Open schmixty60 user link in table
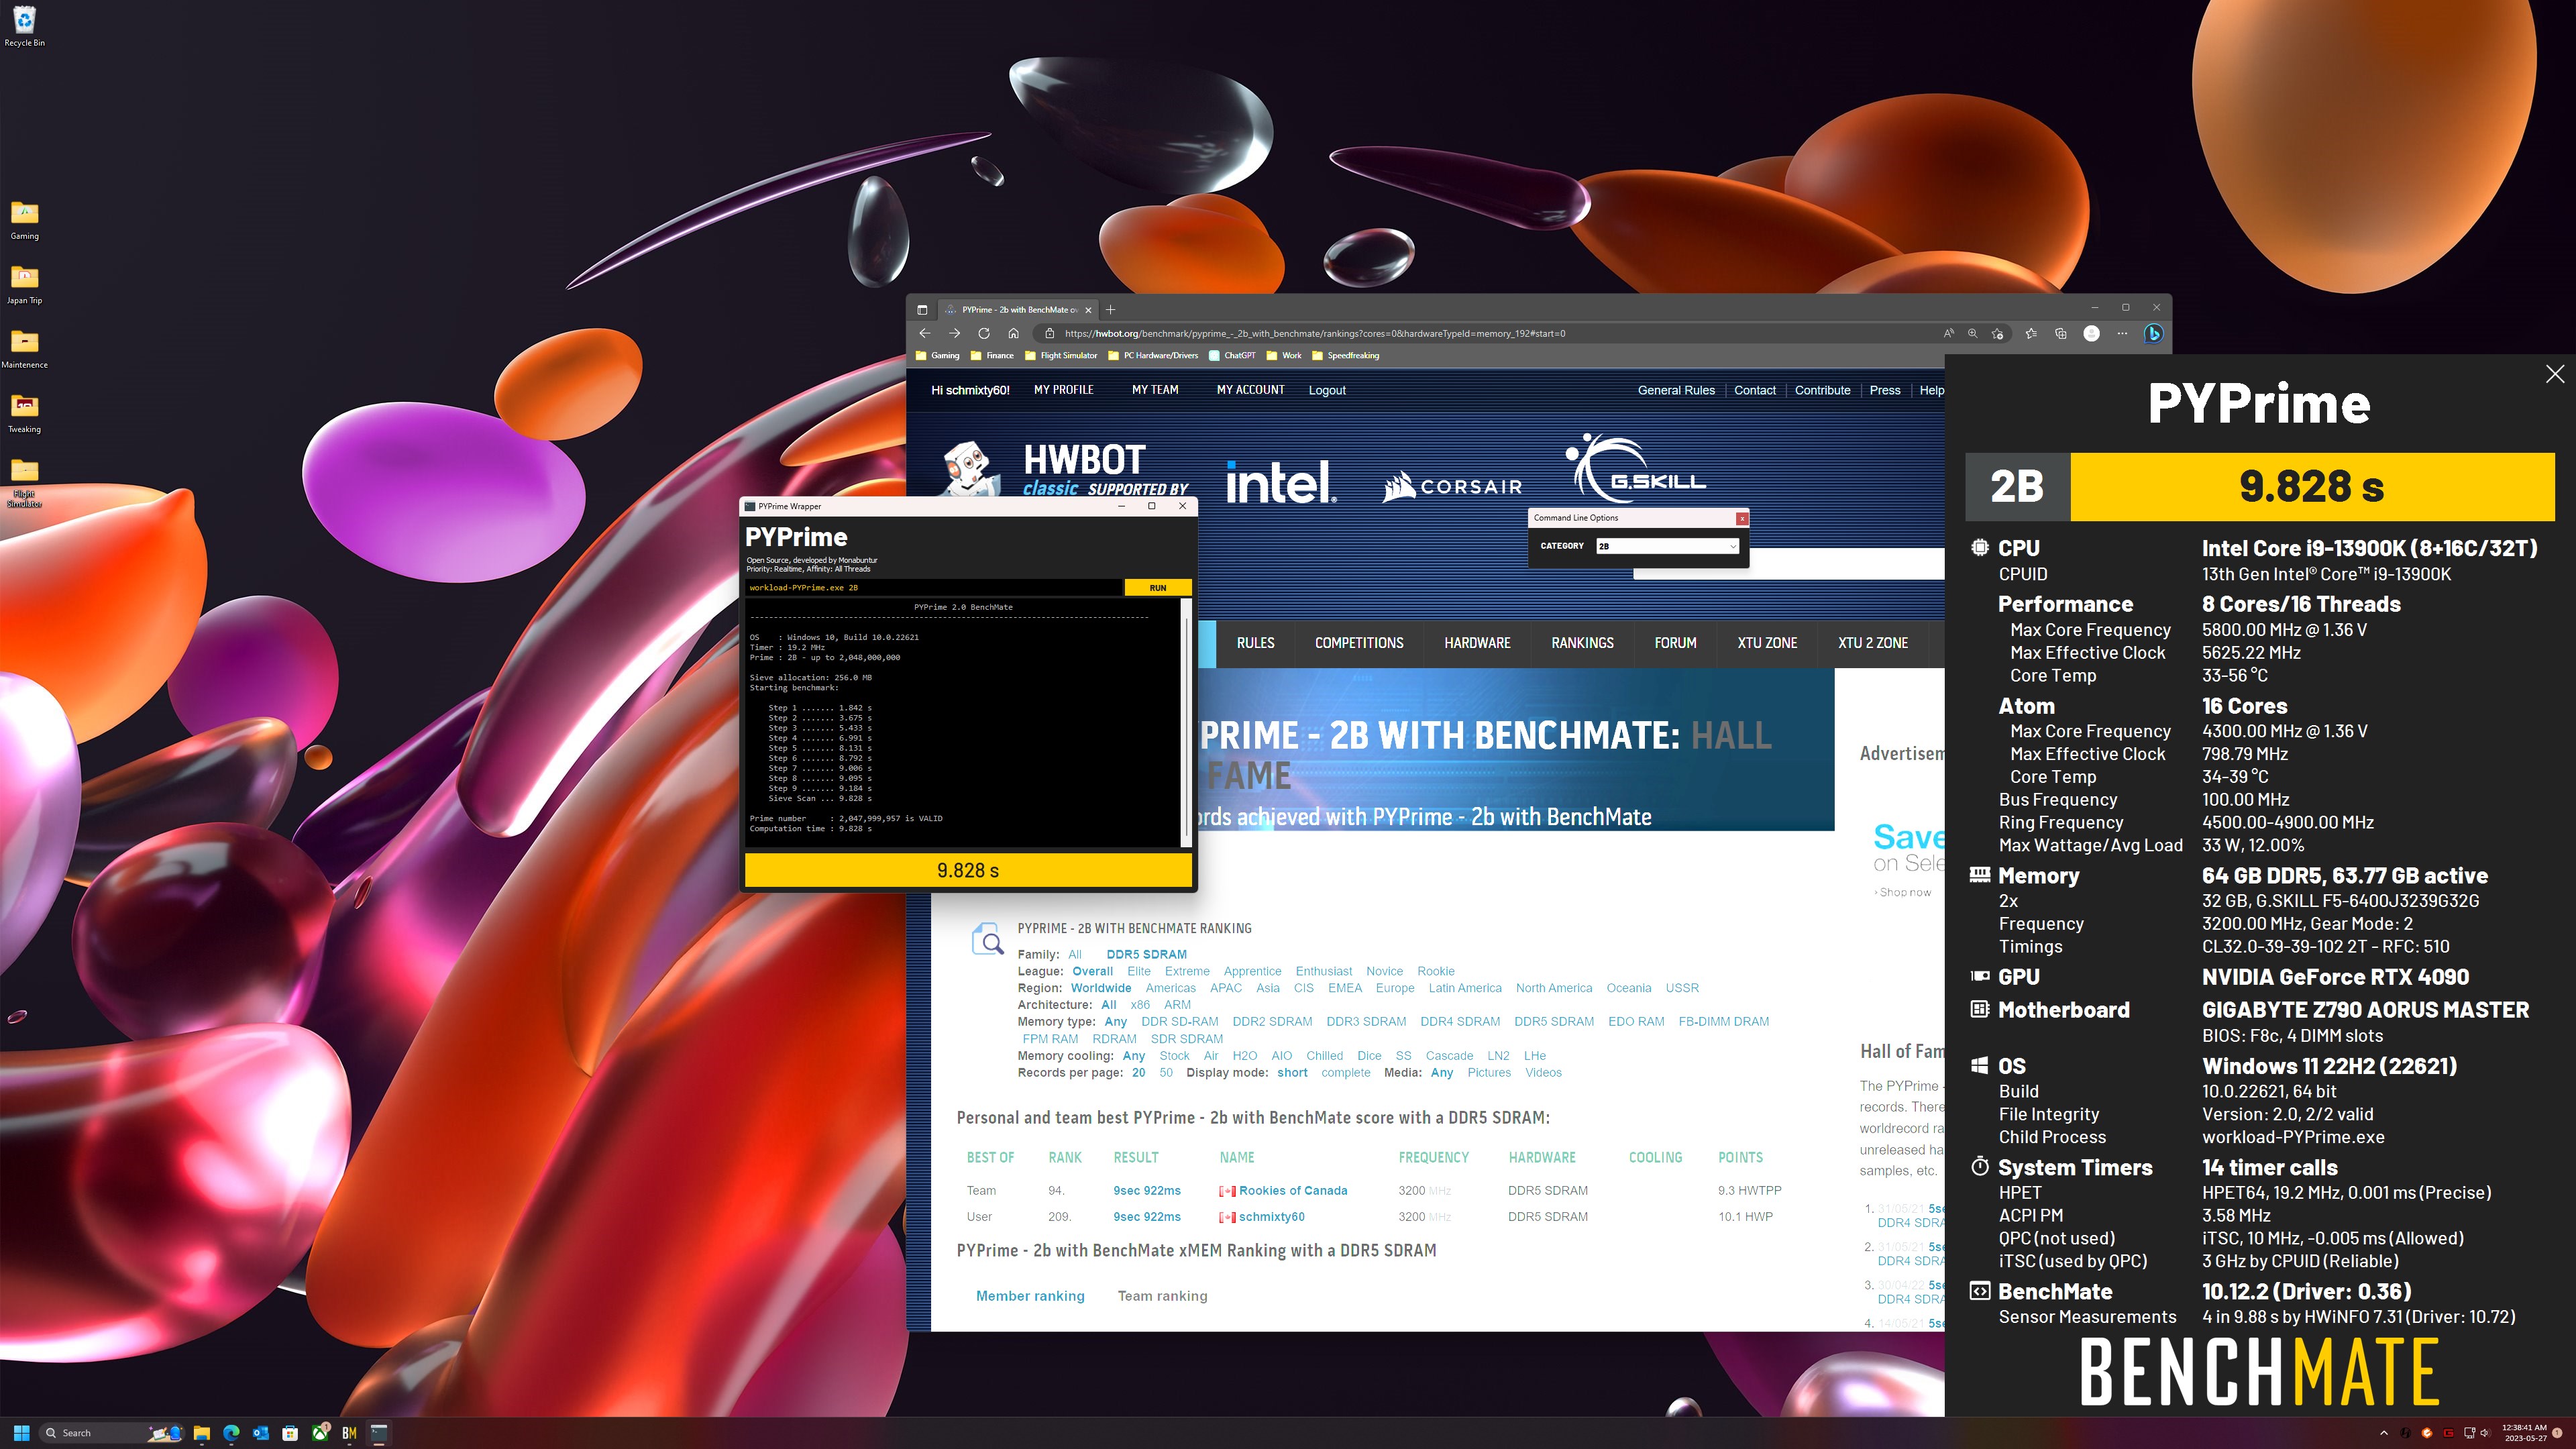Image resolution: width=2576 pixels, height=1449 pixels. coord(1271,1217)
